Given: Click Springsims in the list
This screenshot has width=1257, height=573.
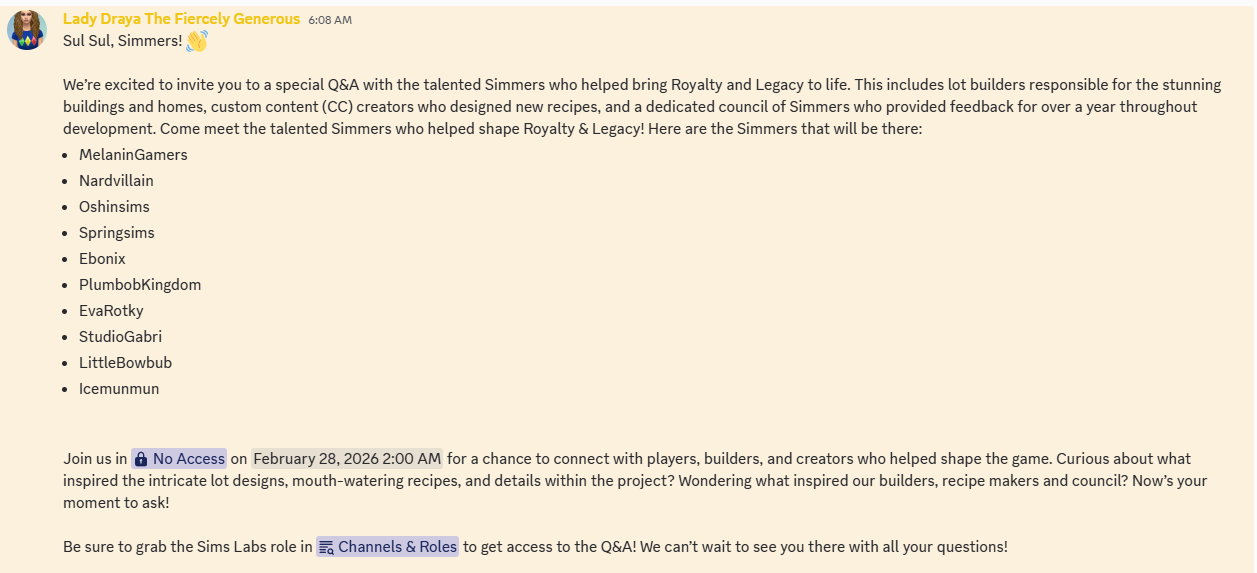Looking at the screenshot, I should tap(117, 233).
